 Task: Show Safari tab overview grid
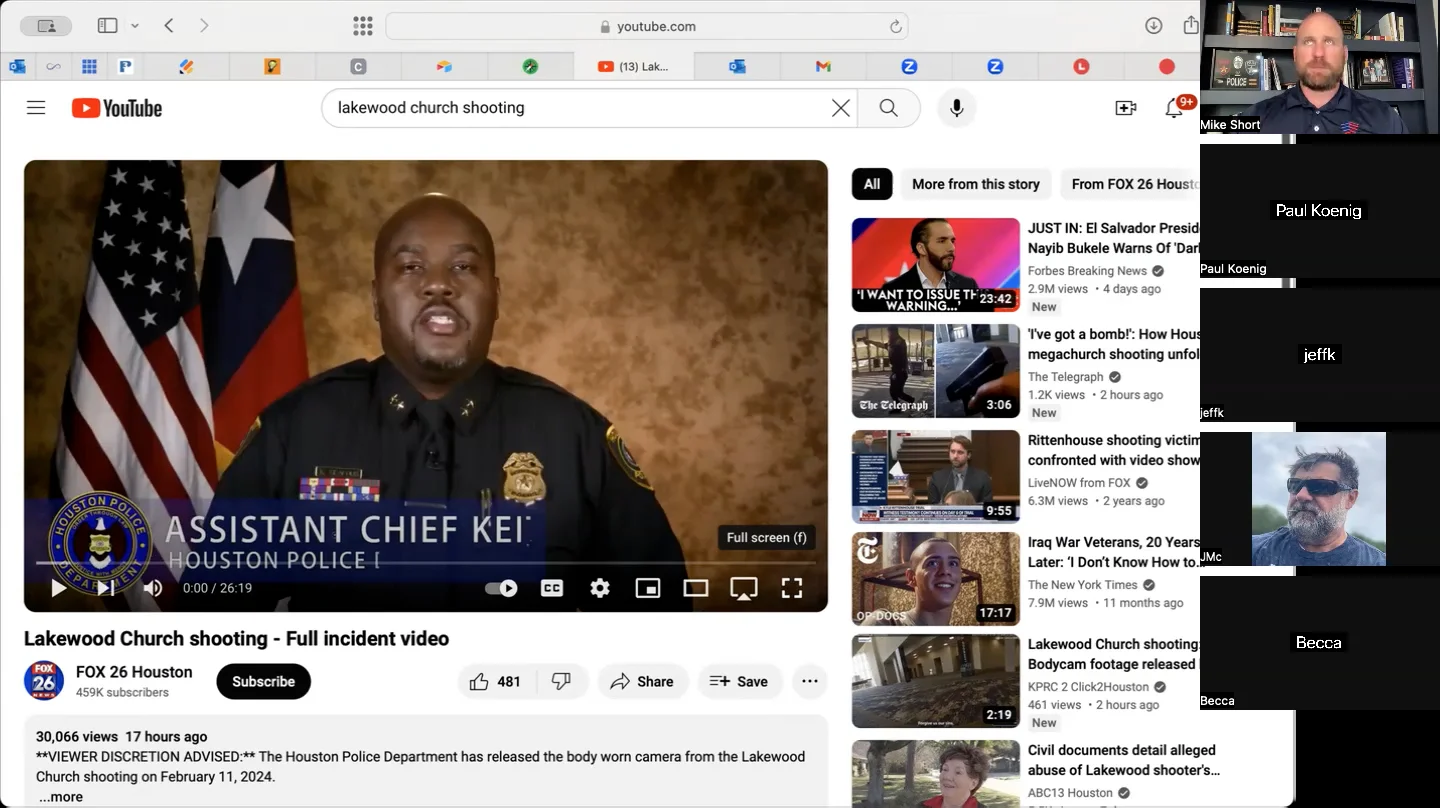point(363,26)
